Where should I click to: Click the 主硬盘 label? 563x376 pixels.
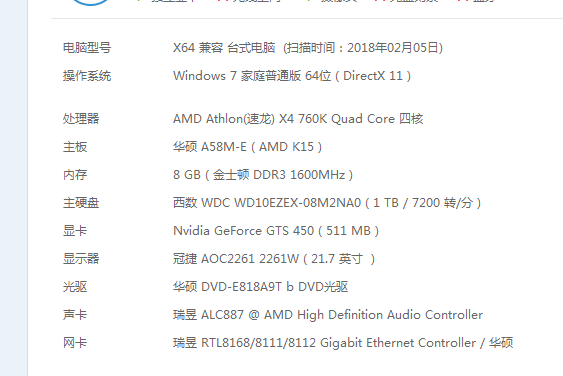coord(81,203)
